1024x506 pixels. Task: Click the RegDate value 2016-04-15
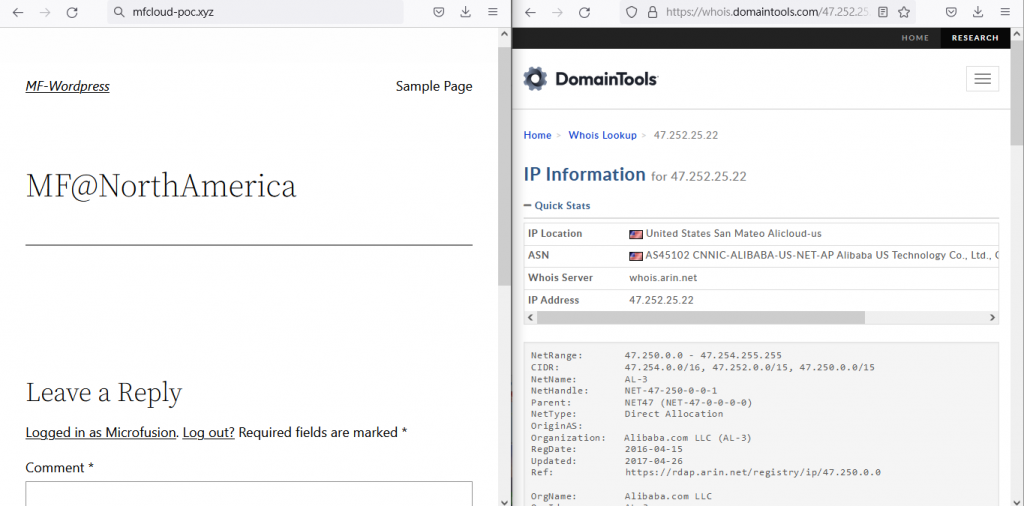(x=653, y=449)
